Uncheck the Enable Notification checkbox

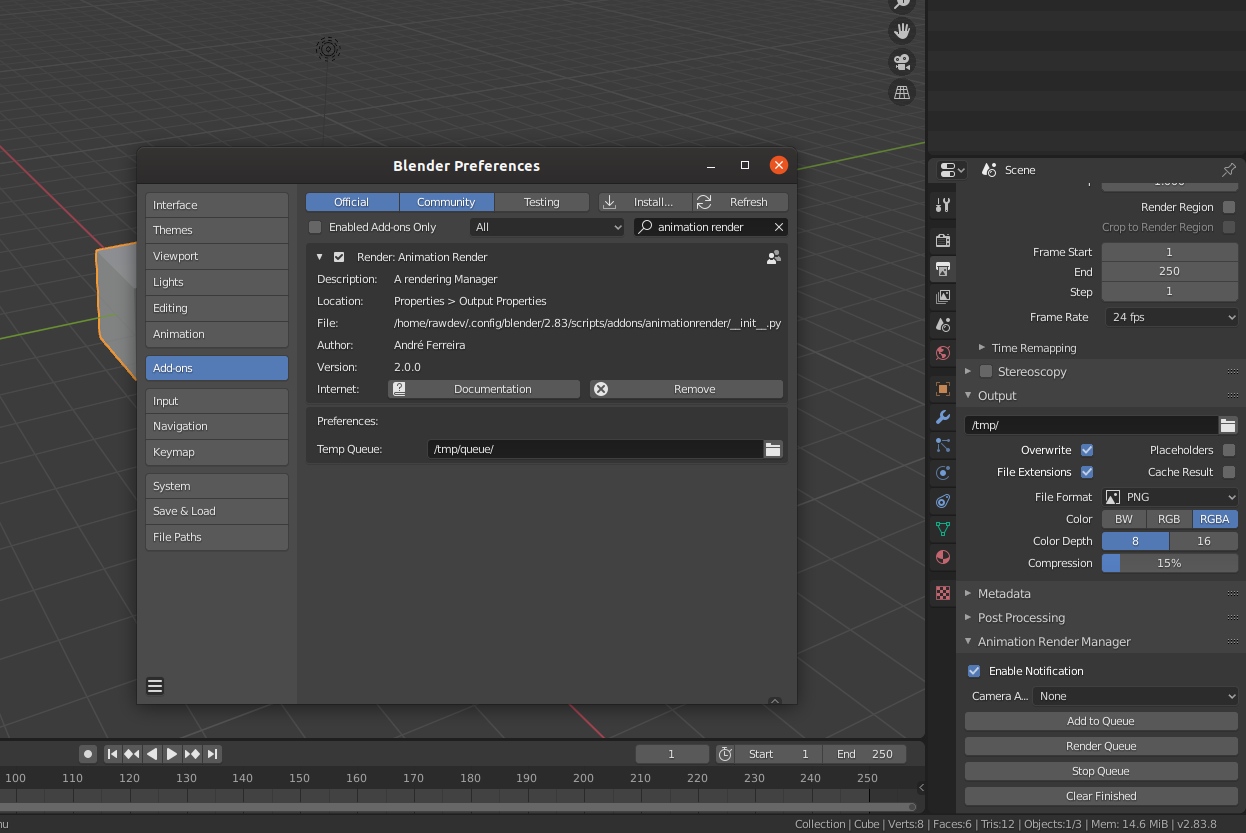point(974,671)
